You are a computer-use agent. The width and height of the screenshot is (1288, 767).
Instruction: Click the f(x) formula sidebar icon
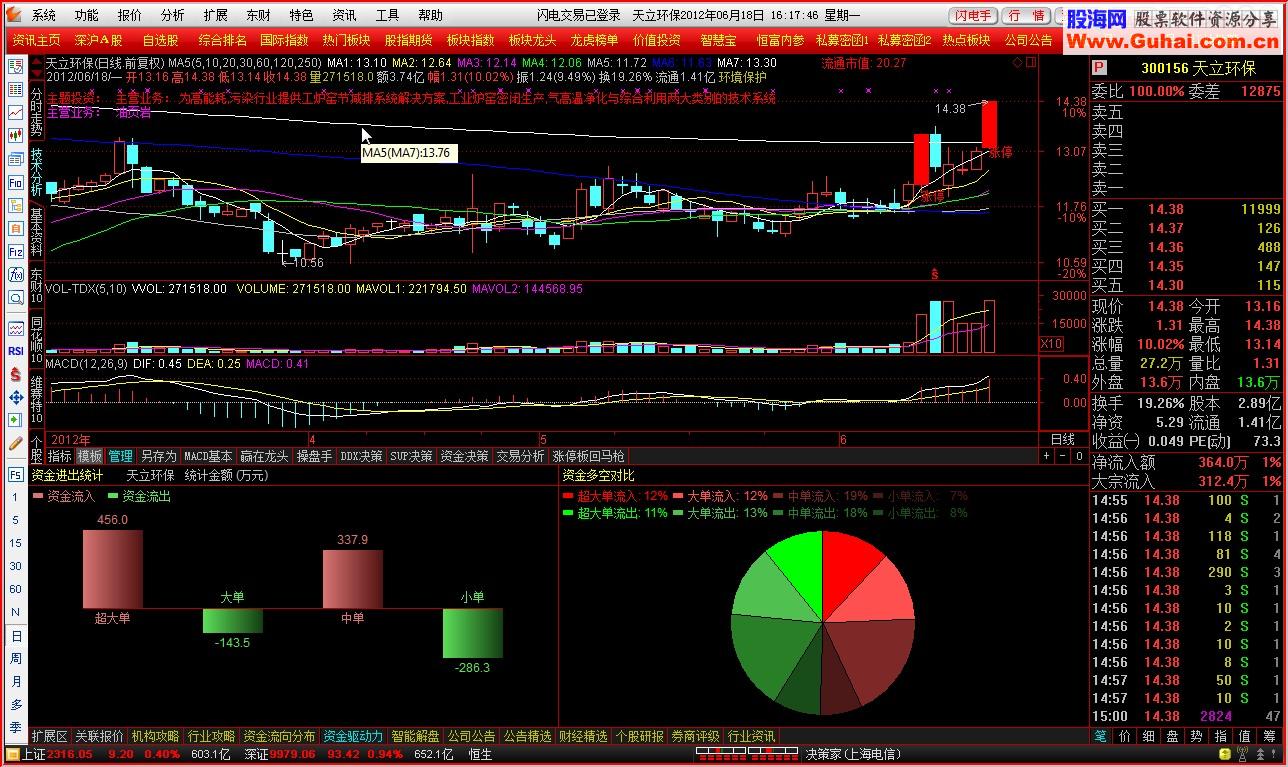pos(16,274)
